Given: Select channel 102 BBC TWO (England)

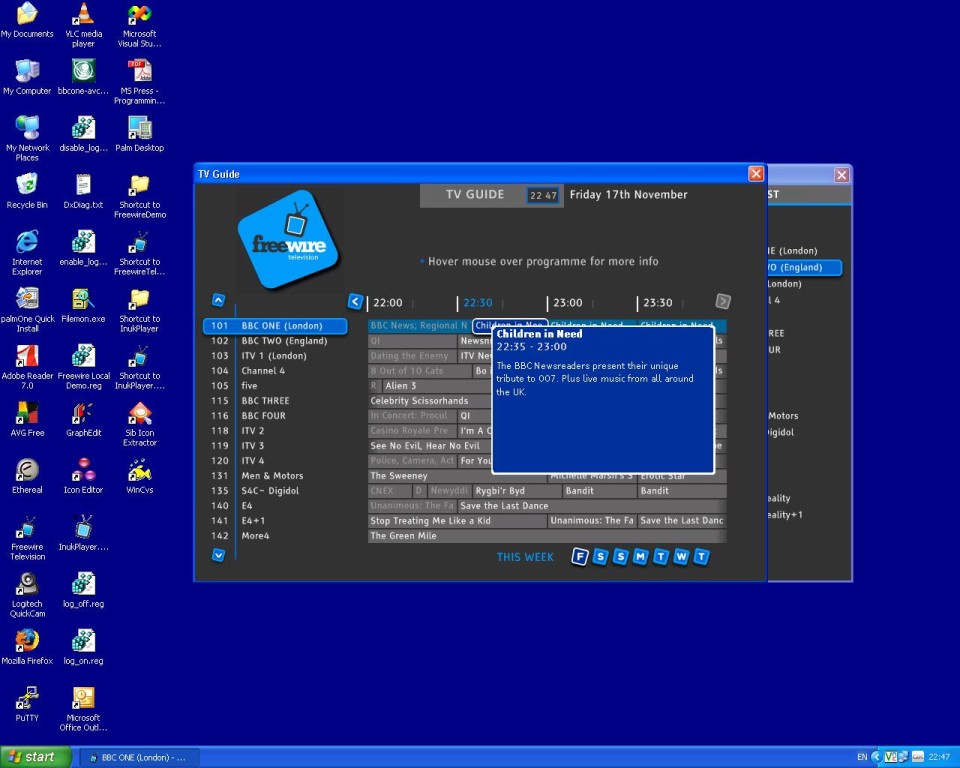Looking at the screenshot, I should [276, 341].
